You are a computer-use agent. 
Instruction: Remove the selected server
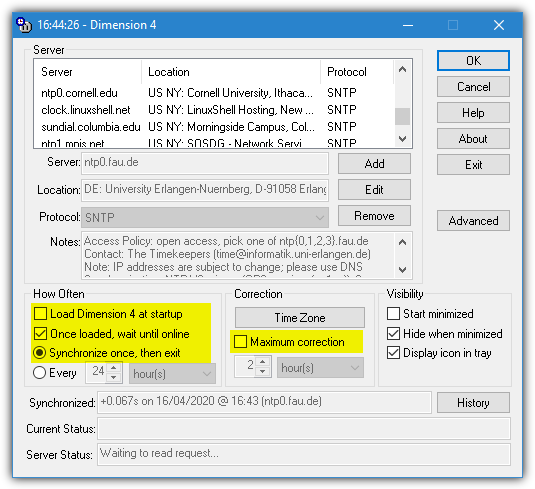point(374,215)
